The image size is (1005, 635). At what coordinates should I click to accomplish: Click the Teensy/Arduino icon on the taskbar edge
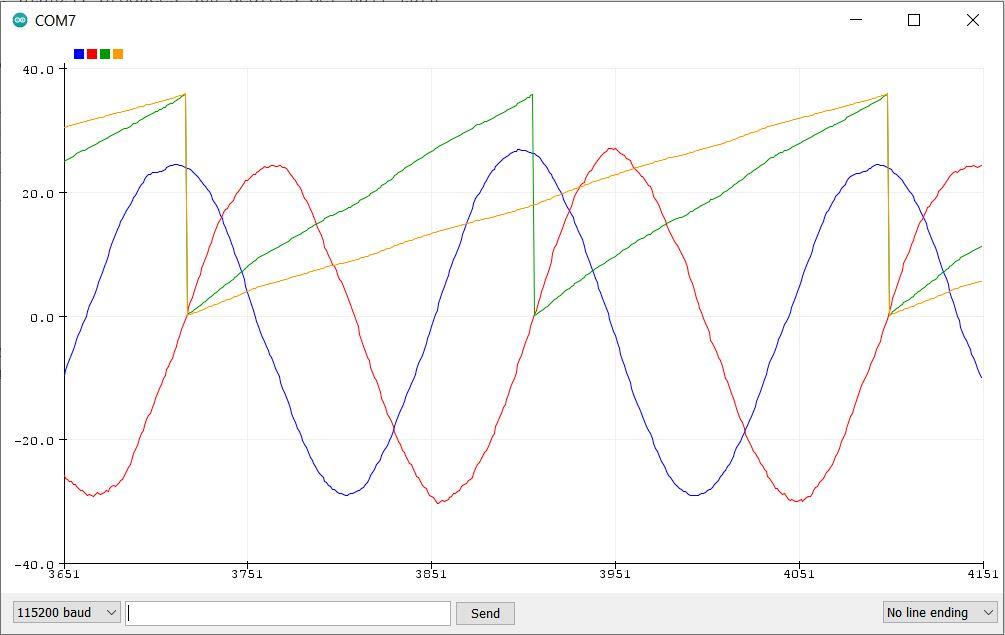pos(21,18)
